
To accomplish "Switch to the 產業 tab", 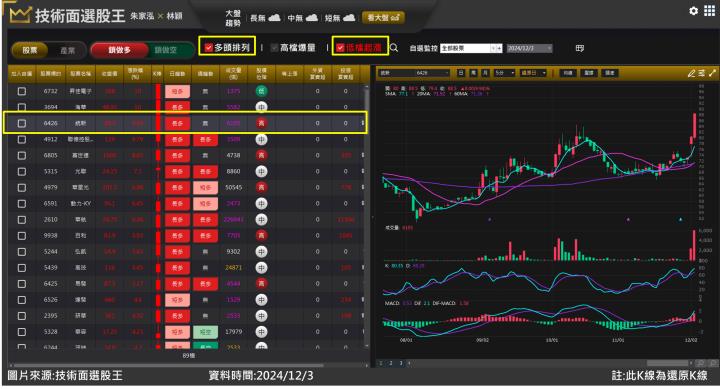I will [68, 50].
